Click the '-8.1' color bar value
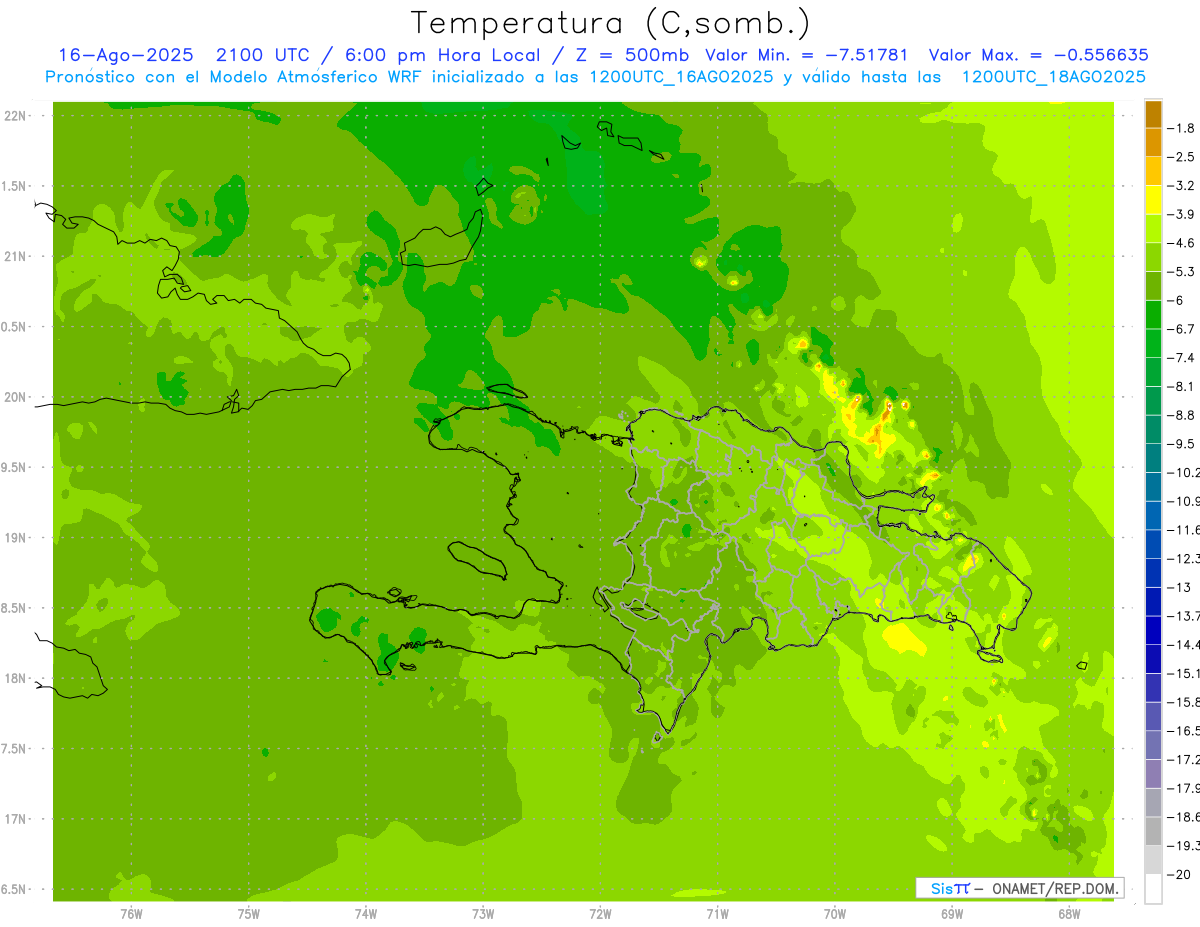The width and height of the screenshot is (1200, 927). 1180,386
